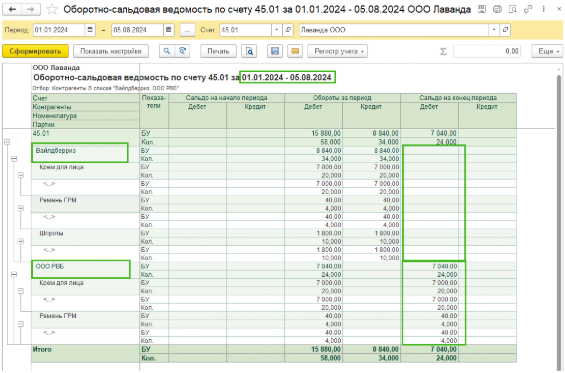Open the Регистр учета menu
This screenshot has width=565, height=373.
(338, 51)
